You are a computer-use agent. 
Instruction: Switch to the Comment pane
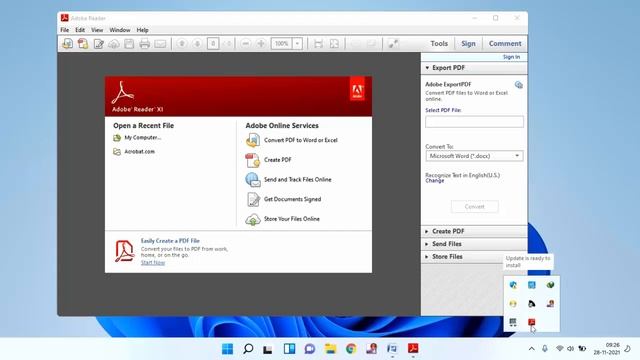coord(505,43)
